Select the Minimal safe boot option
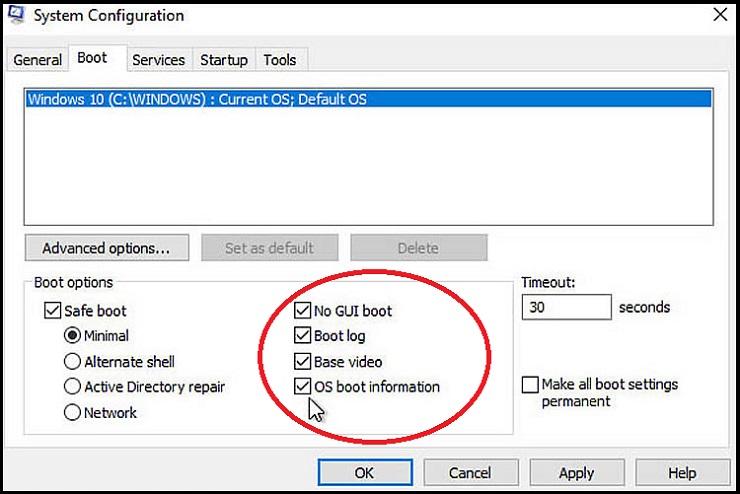The image size is (740, 494). click(x=72, y=335)
